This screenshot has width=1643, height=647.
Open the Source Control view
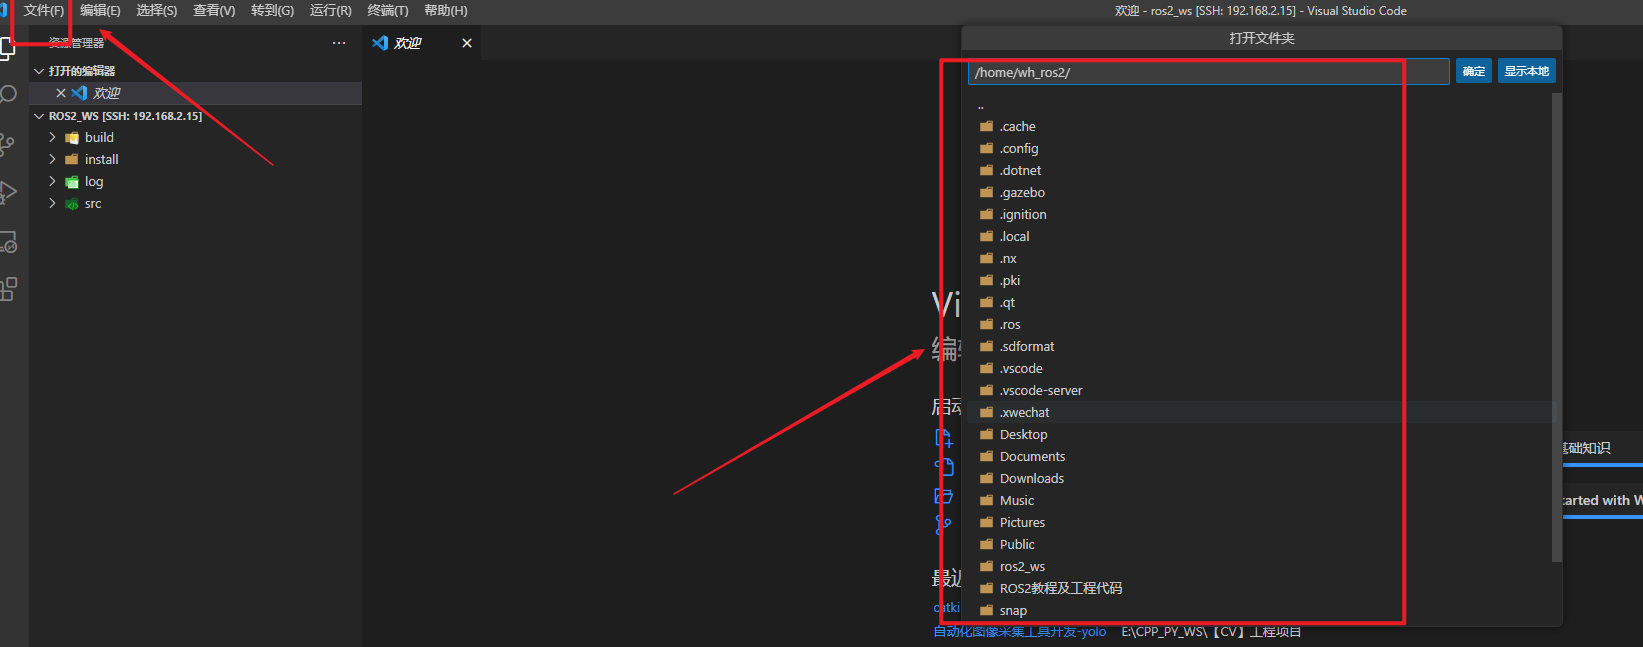[7, 144]
